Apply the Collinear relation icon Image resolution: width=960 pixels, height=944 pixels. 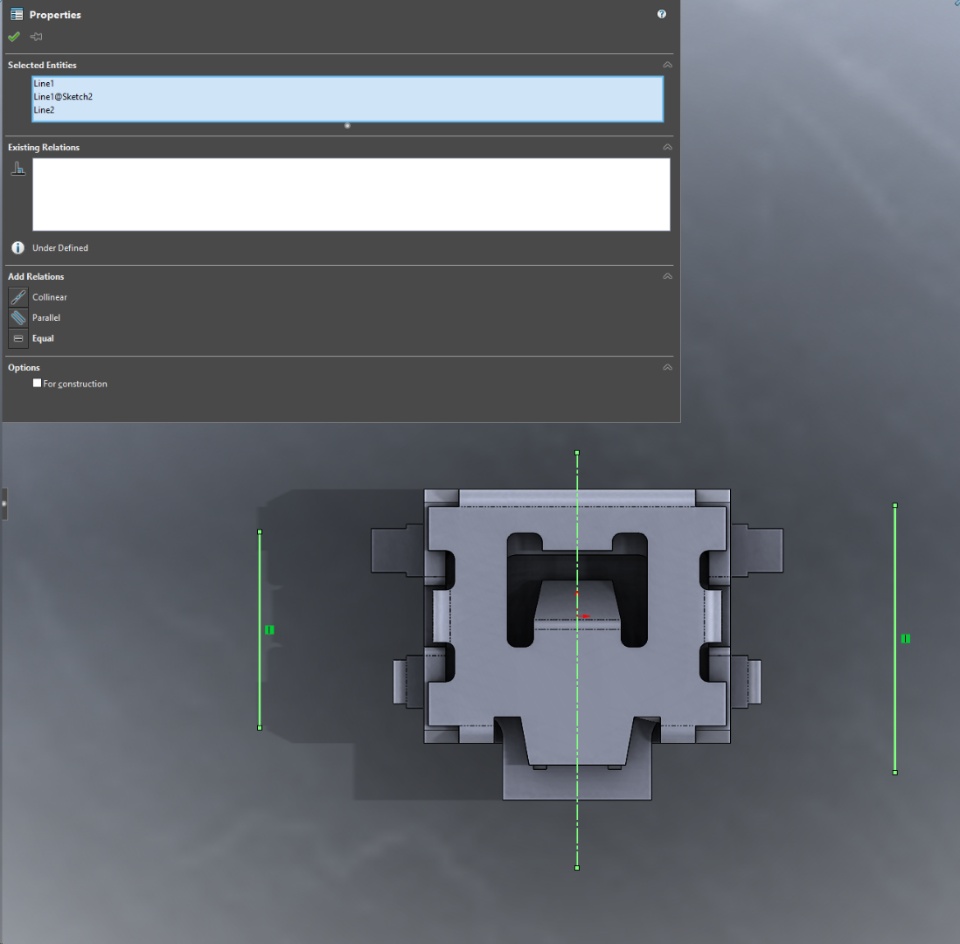pyautogui.click(x=18, y=297)
